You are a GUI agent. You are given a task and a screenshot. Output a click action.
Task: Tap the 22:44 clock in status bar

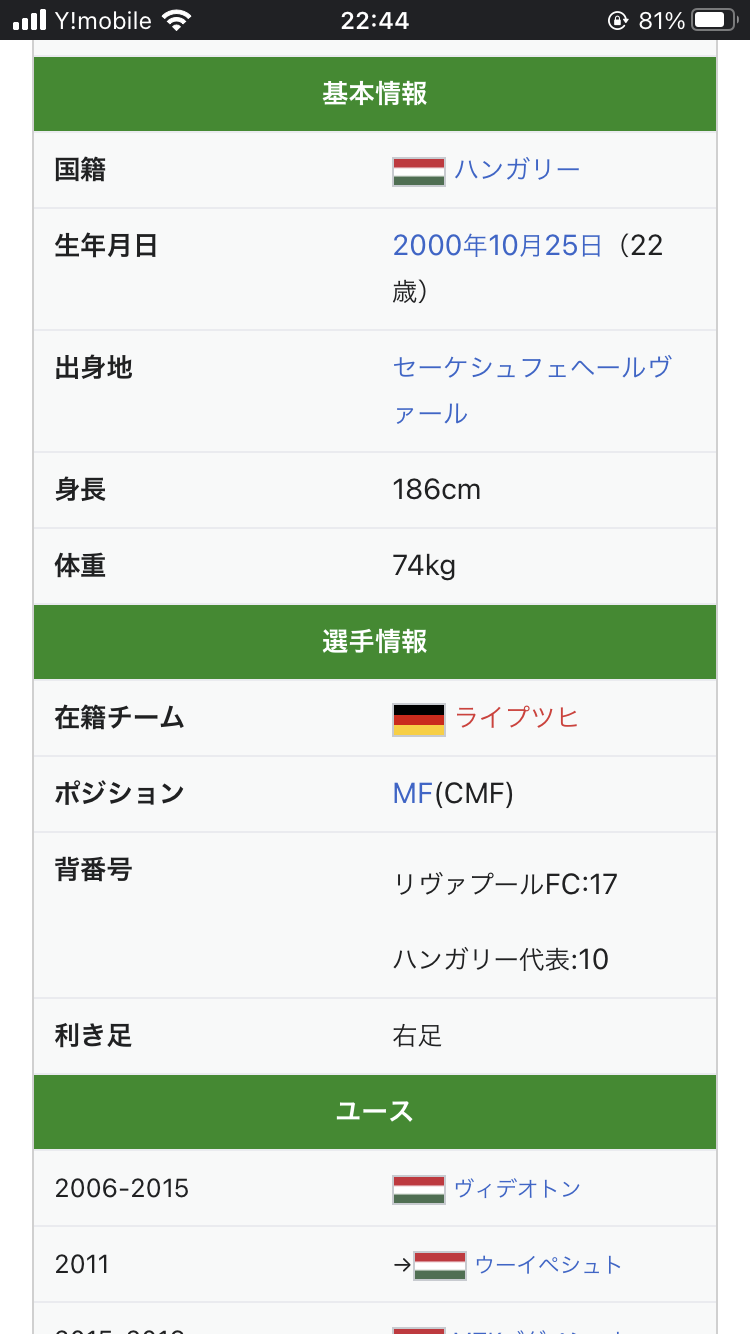point(375,20)
